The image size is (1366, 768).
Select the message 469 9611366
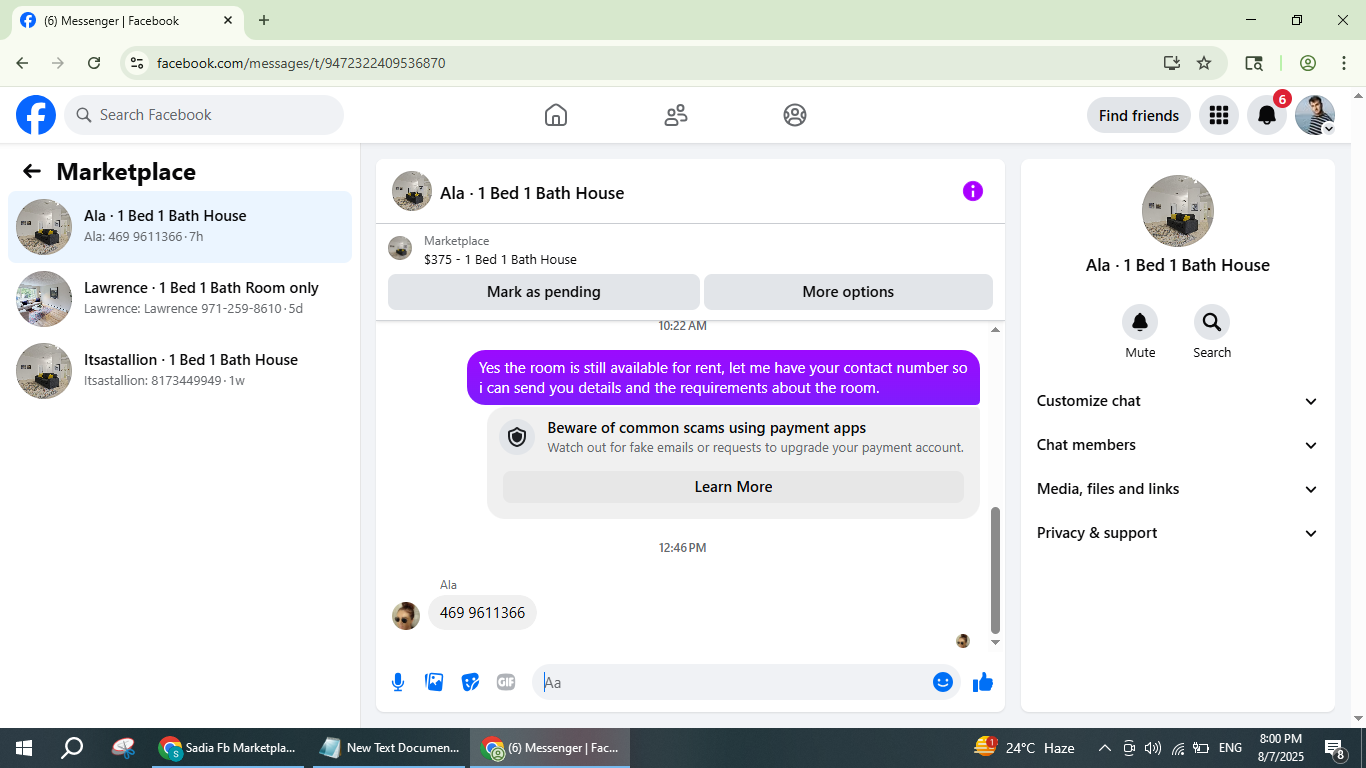482,613
